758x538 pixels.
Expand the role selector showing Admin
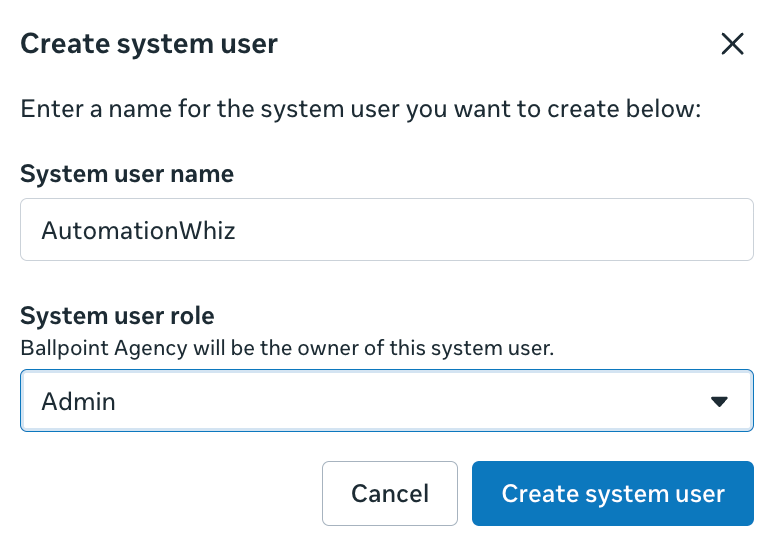[x=387, y=401]
